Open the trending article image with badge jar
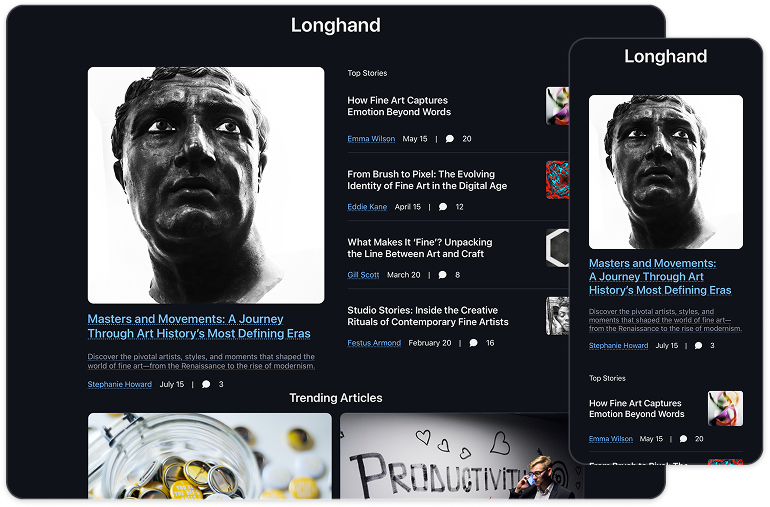The width and height of the screenshot is (770, 507). coord(210,456)
